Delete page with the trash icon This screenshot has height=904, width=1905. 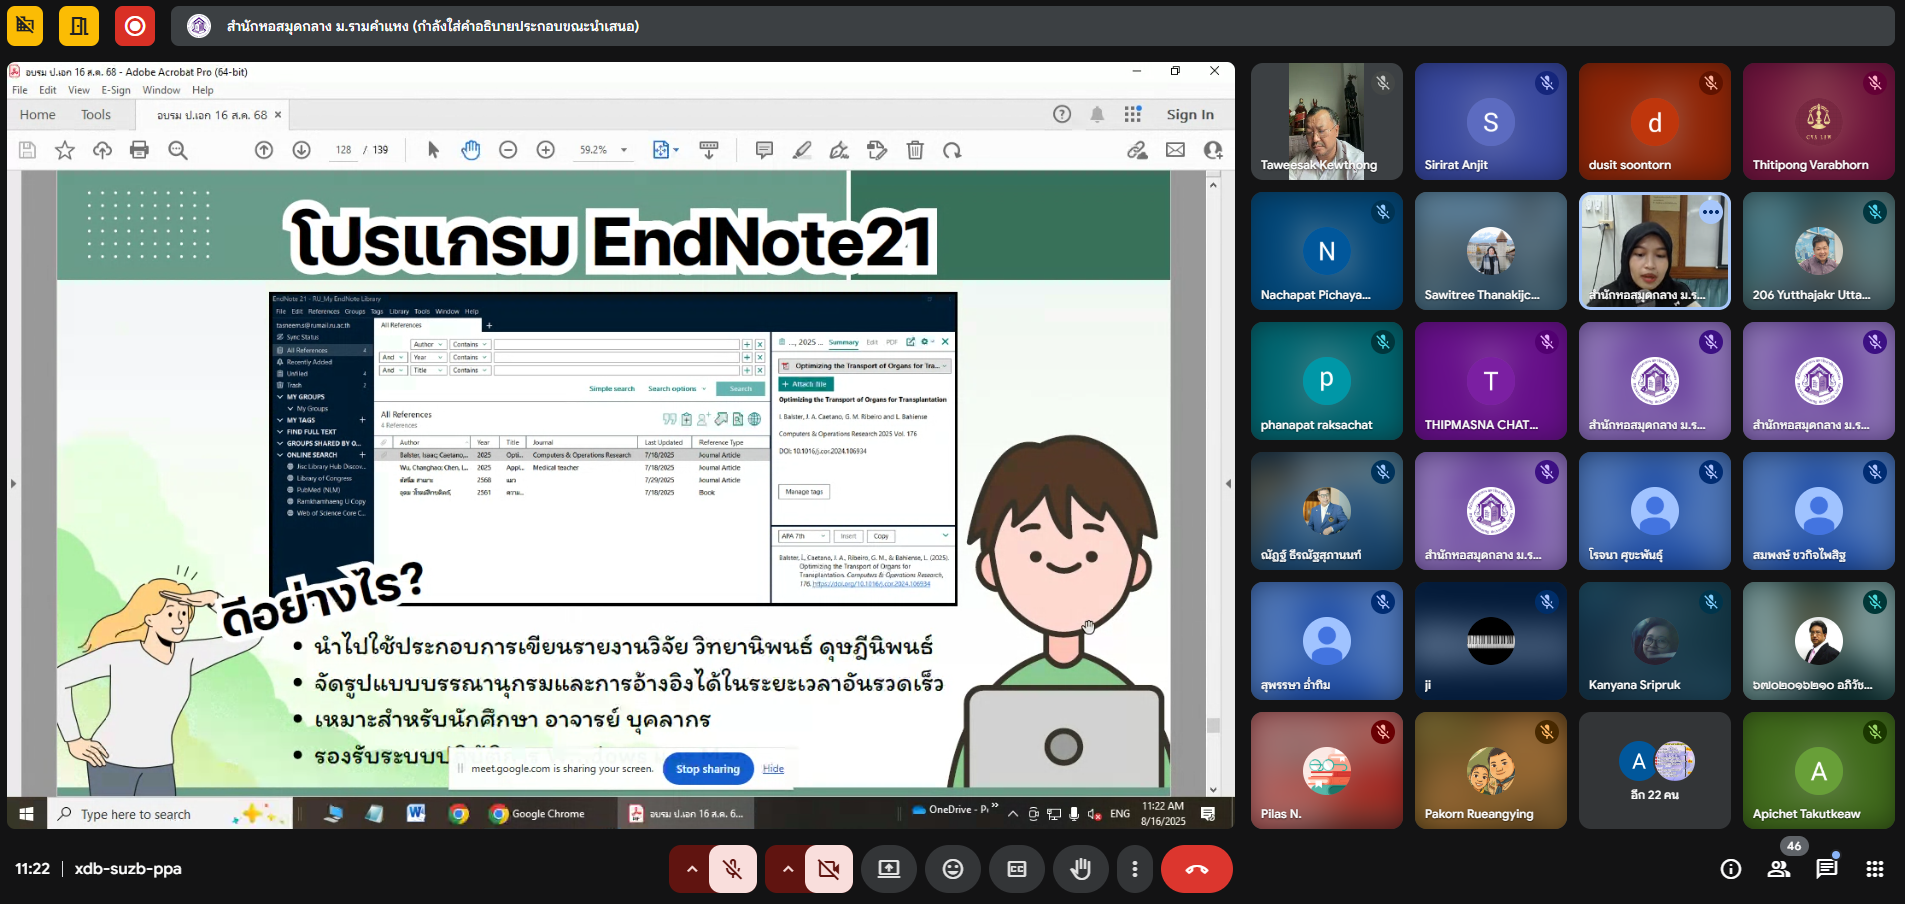[x=915, y=150]
